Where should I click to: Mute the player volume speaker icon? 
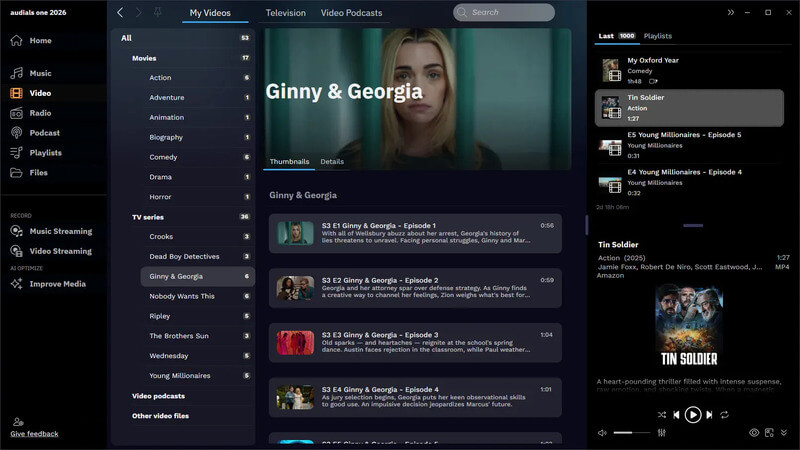tap(602, 433)
